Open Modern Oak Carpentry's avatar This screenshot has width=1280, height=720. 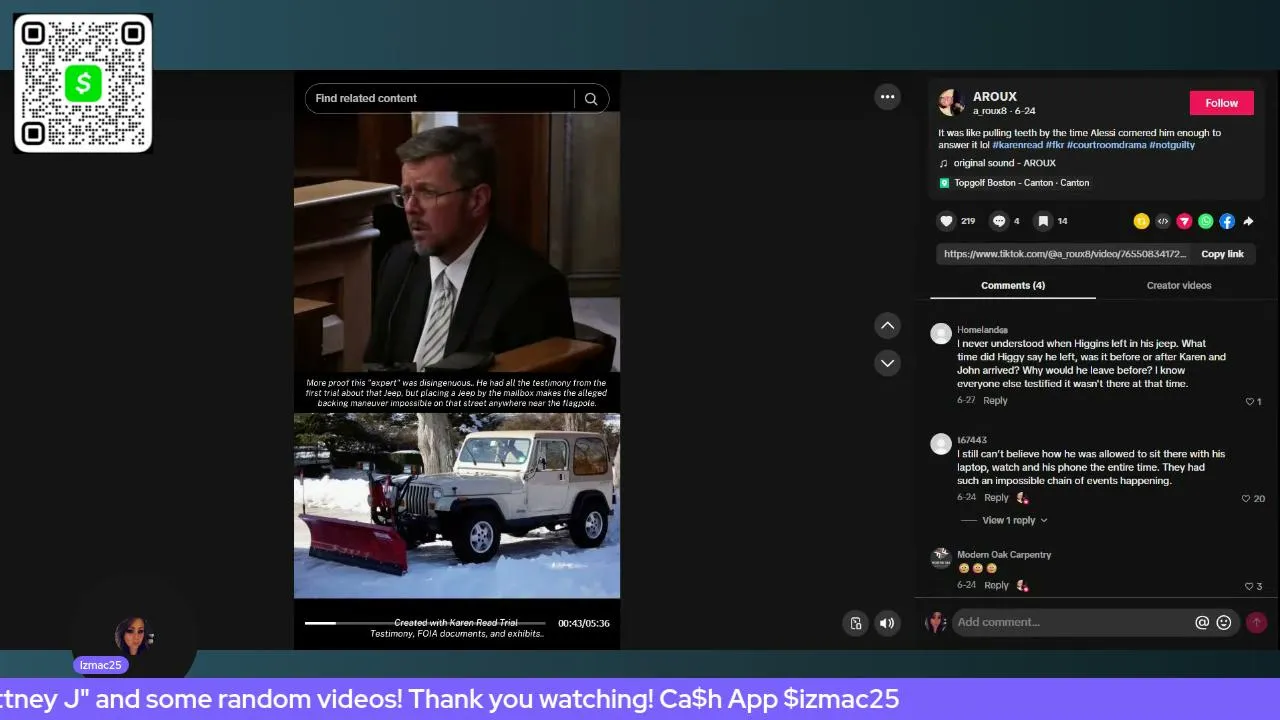coord(940,558)
